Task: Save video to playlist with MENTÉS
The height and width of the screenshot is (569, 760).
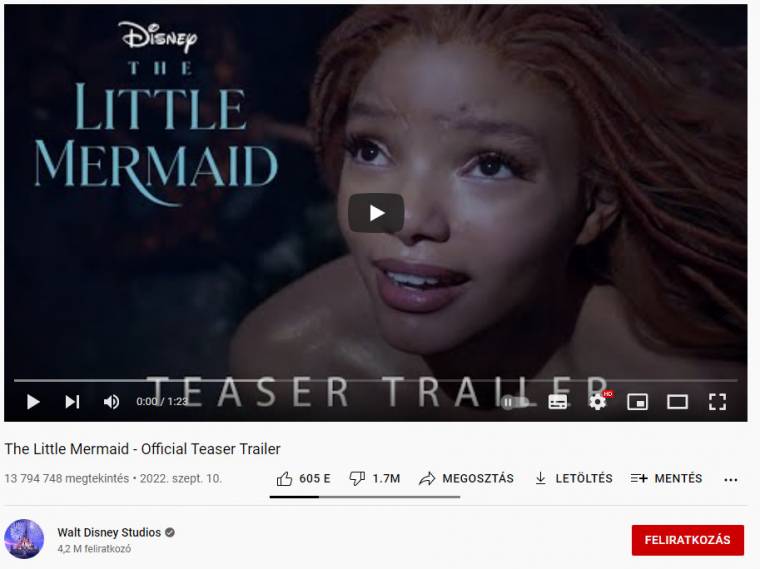Action: click(x=666, y=479)
